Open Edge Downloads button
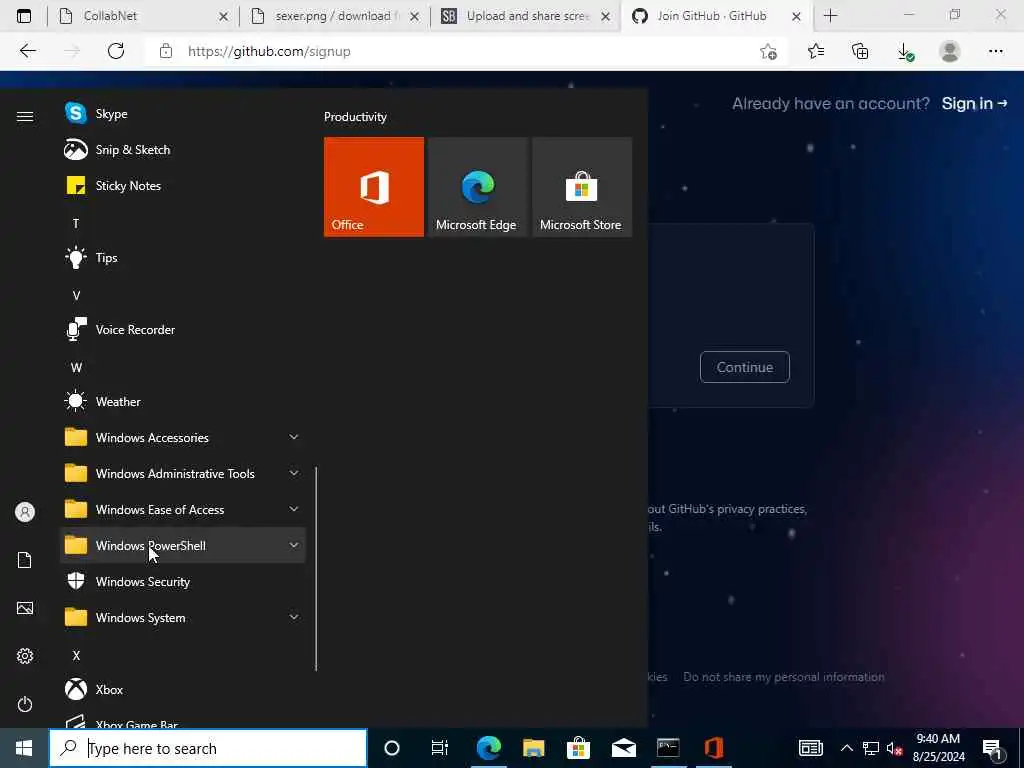This screenshot has width=1024, height=768. pos(905,52)
